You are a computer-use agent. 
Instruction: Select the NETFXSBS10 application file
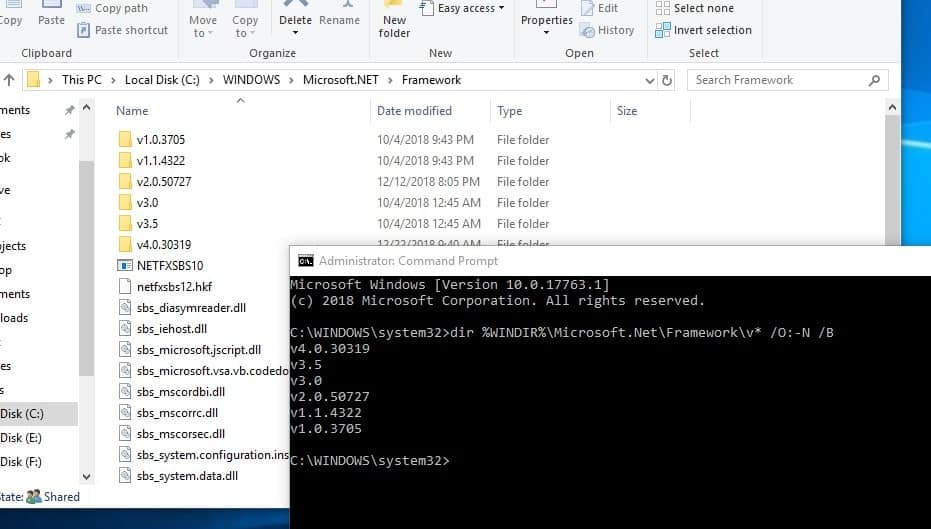[x=169, y=266]
